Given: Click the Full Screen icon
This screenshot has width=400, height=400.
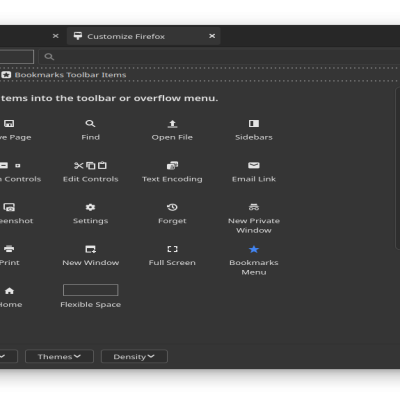Looking at the screenshot, I should 172,249.
